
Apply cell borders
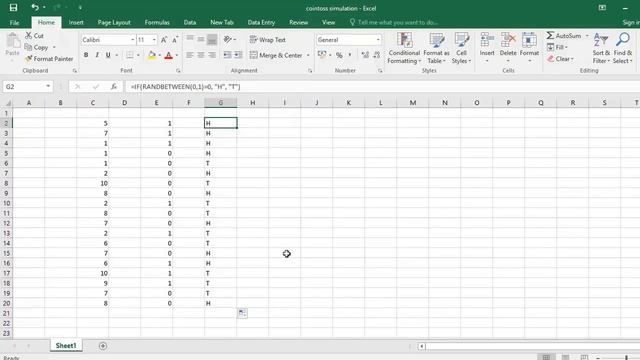click(129, 55)
